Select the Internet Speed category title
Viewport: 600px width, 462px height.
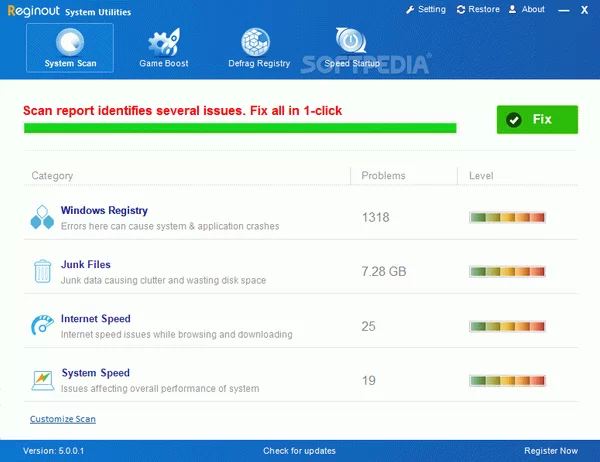[x=96, y=319]
